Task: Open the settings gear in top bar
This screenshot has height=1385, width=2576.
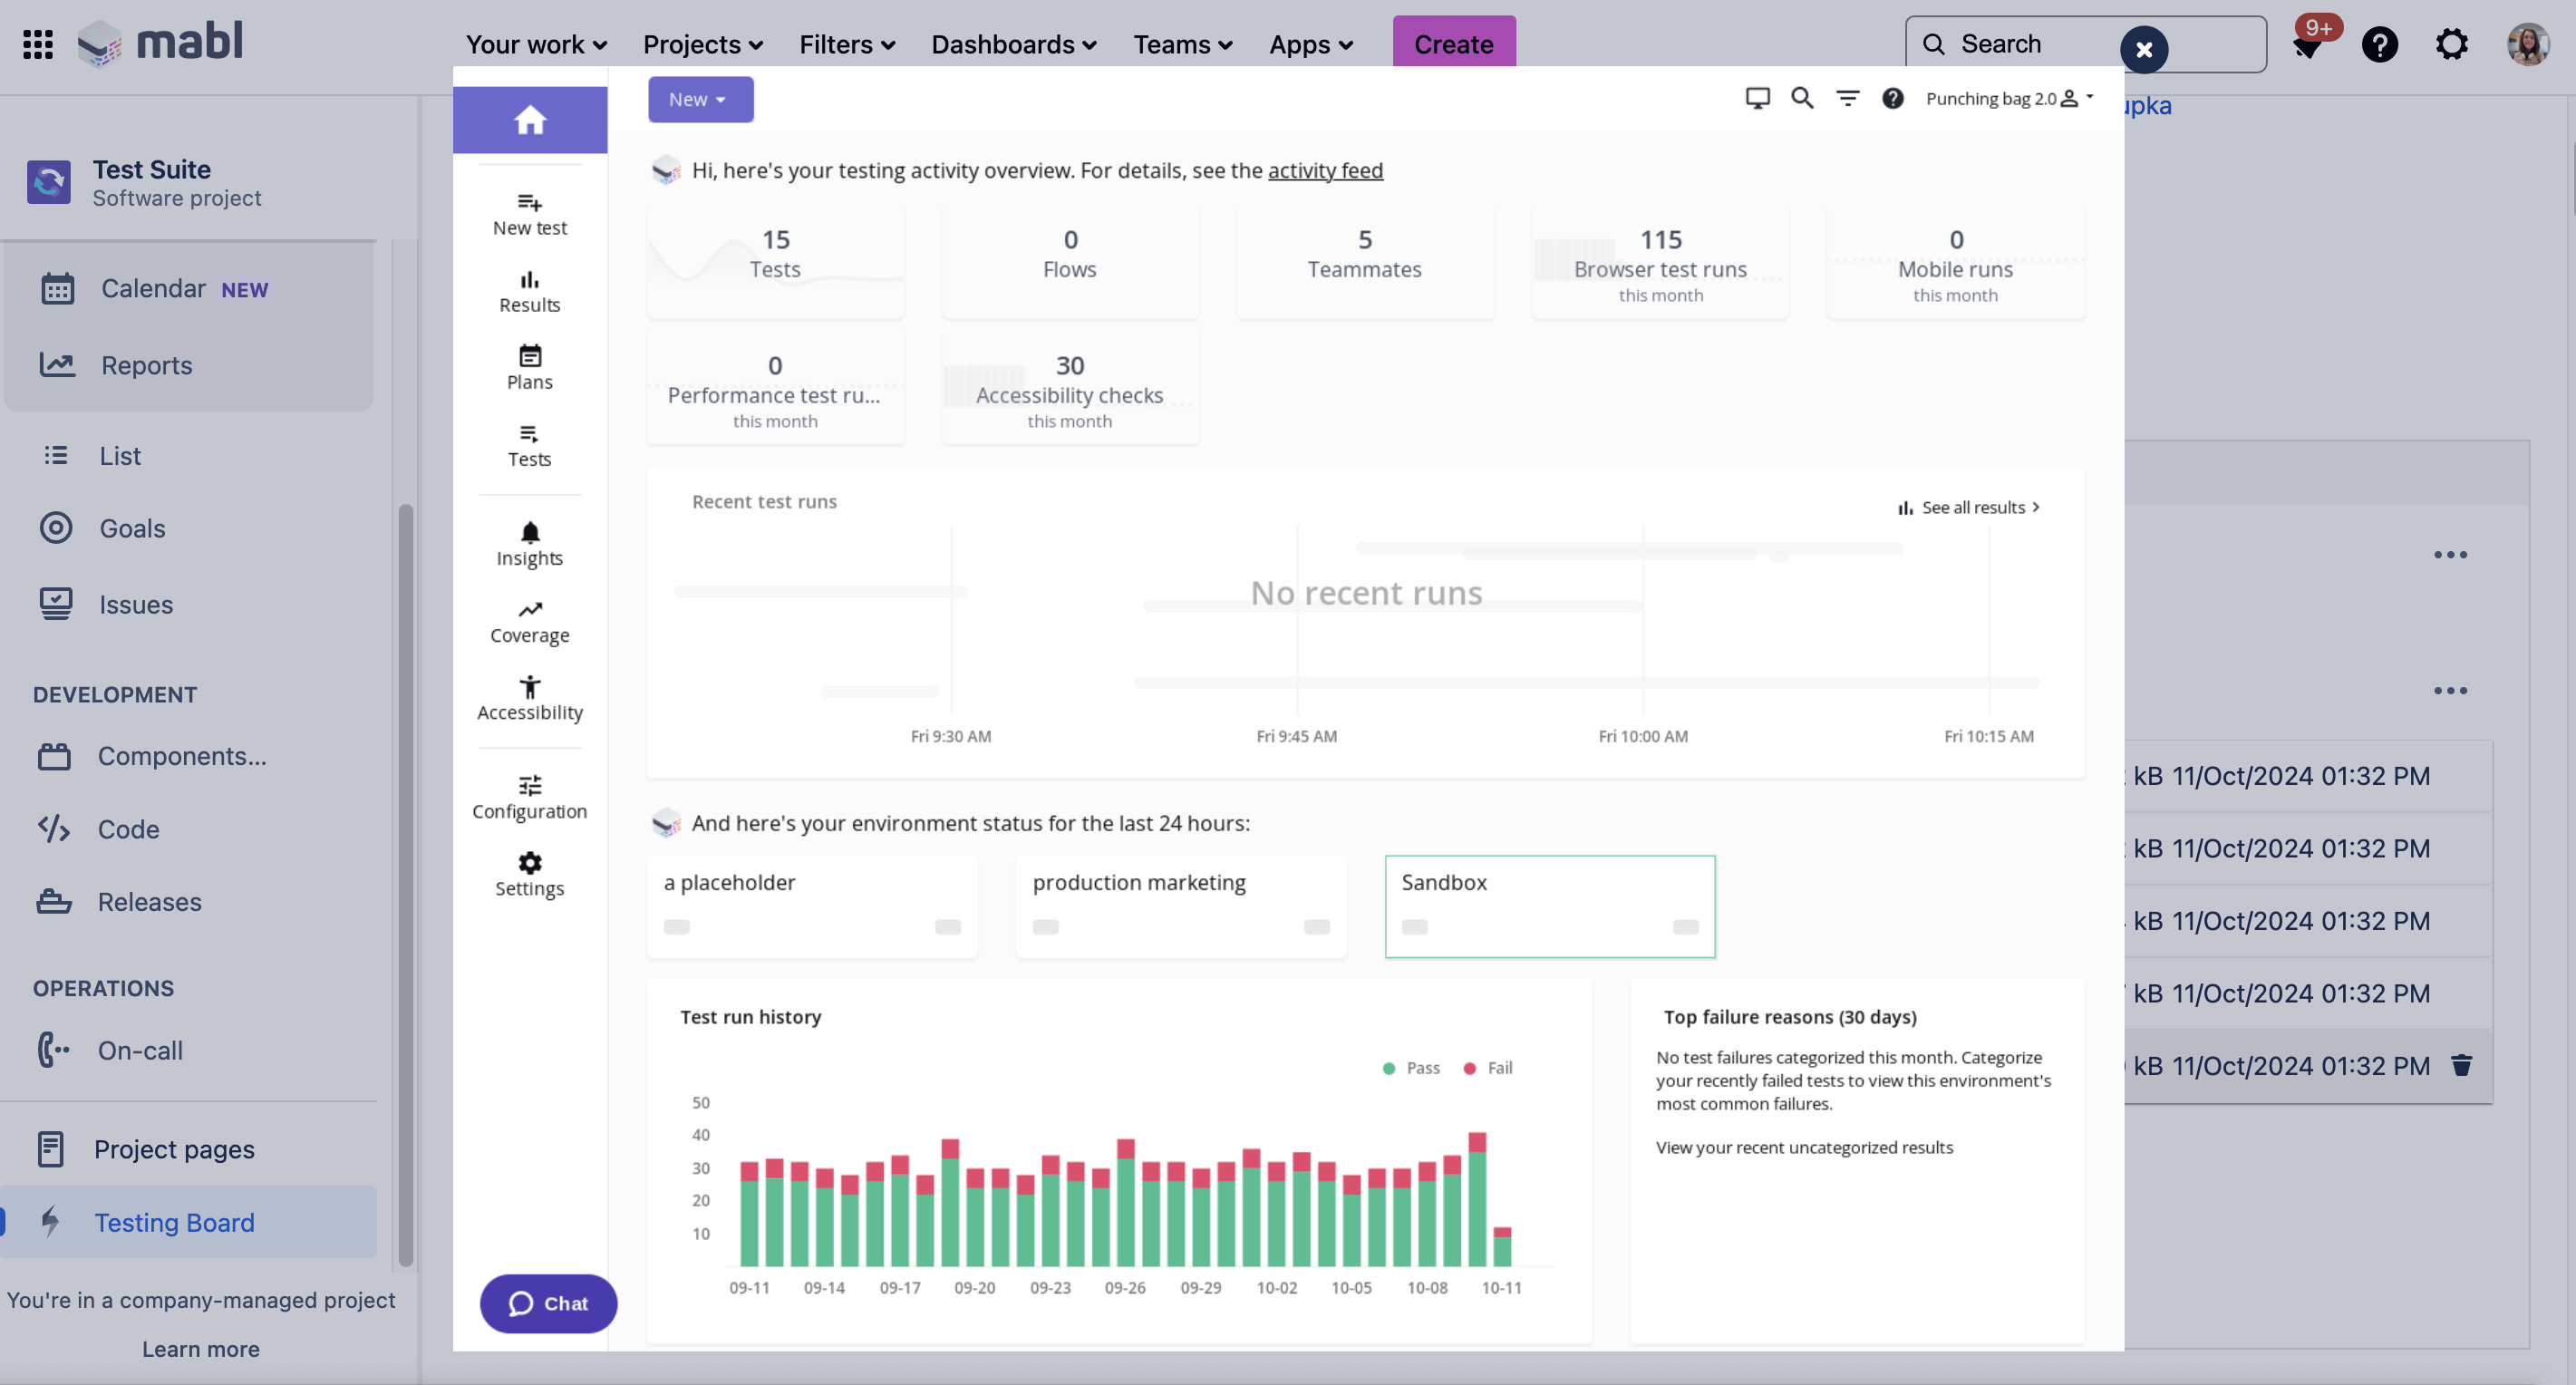Action: 2452,44
